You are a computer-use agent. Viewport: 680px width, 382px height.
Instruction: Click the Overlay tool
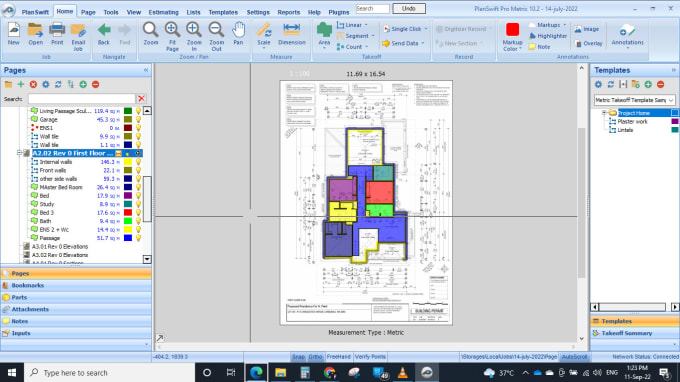pyautogui.click(x=588, y=43)
